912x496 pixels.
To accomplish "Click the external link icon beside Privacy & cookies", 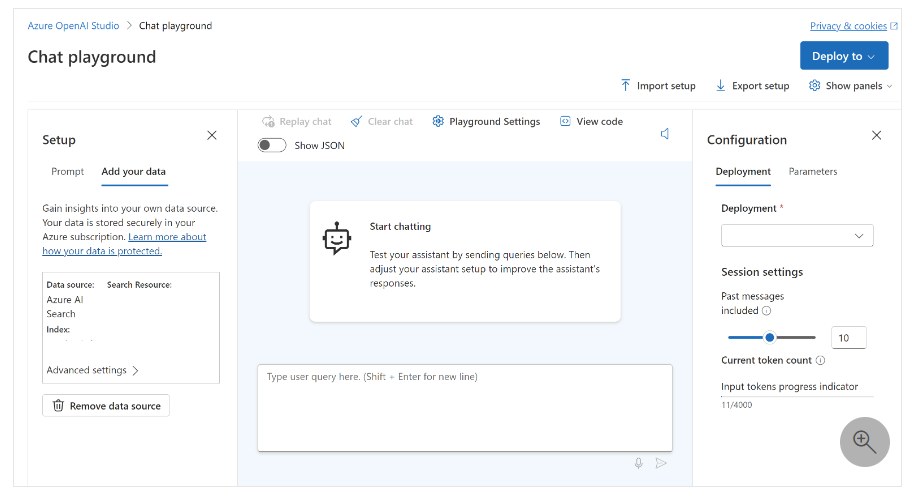I will coord(894,26).
